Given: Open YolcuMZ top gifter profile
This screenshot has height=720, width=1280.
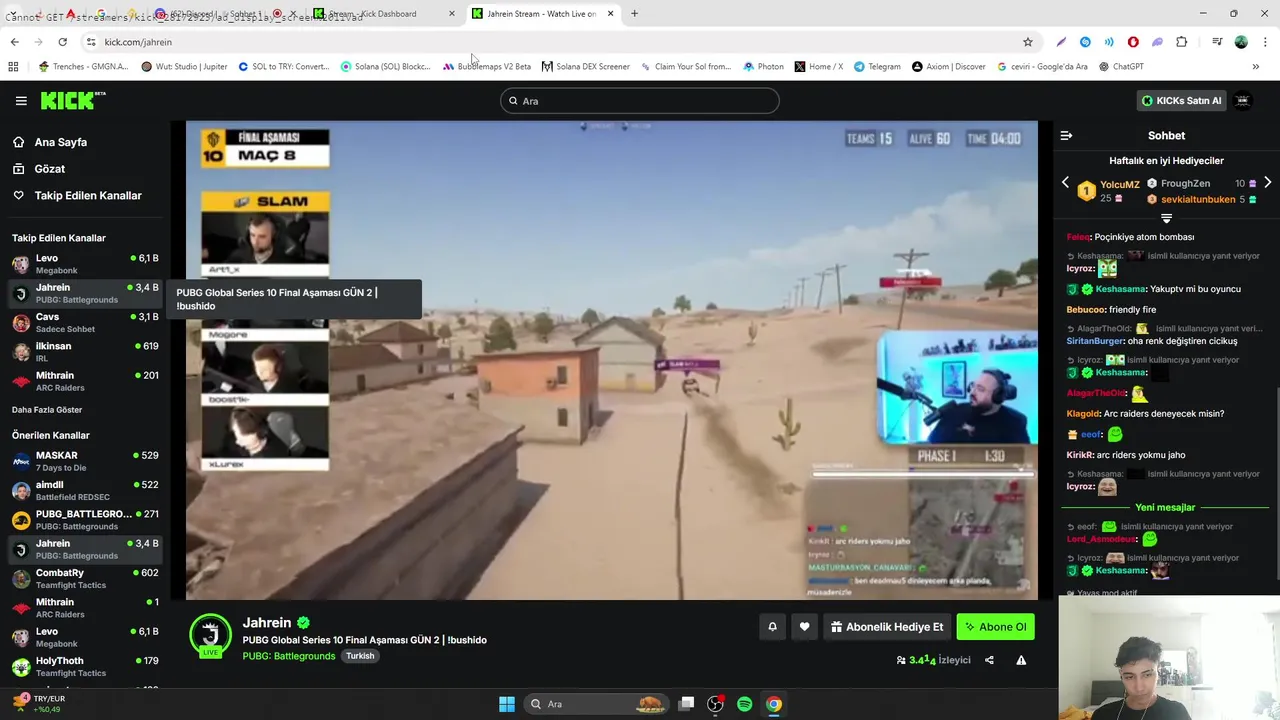Looking at the screenshot, I should tap(1119, 184).
